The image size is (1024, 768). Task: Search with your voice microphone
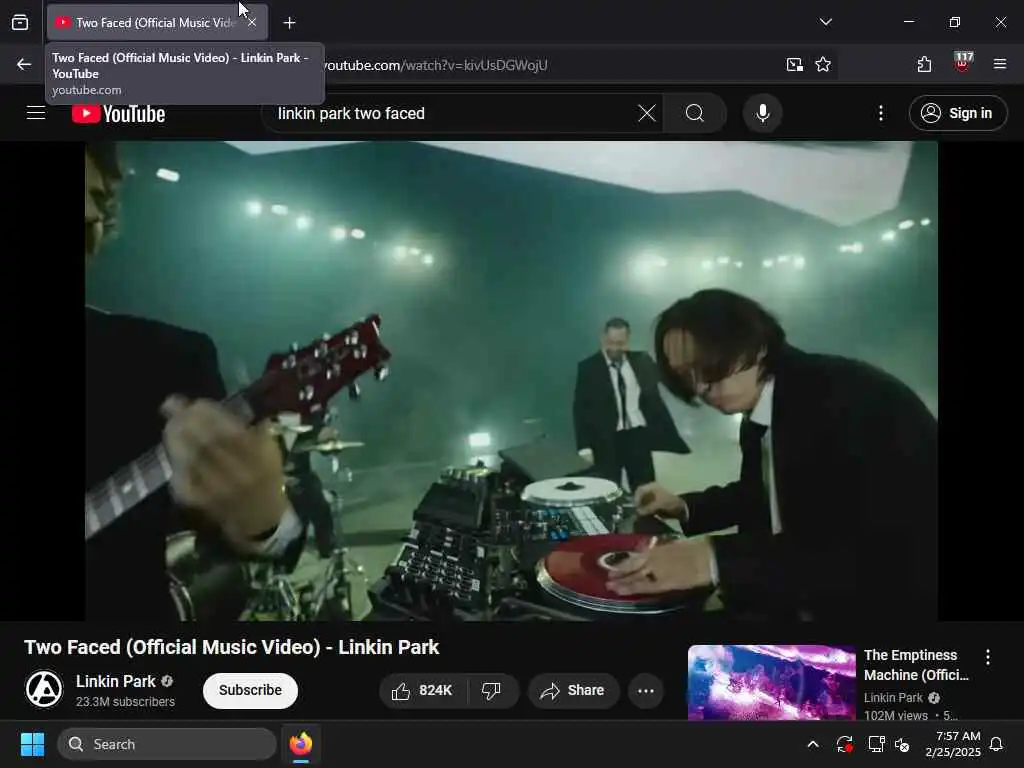pyautogui.click(x=762, y=113)
